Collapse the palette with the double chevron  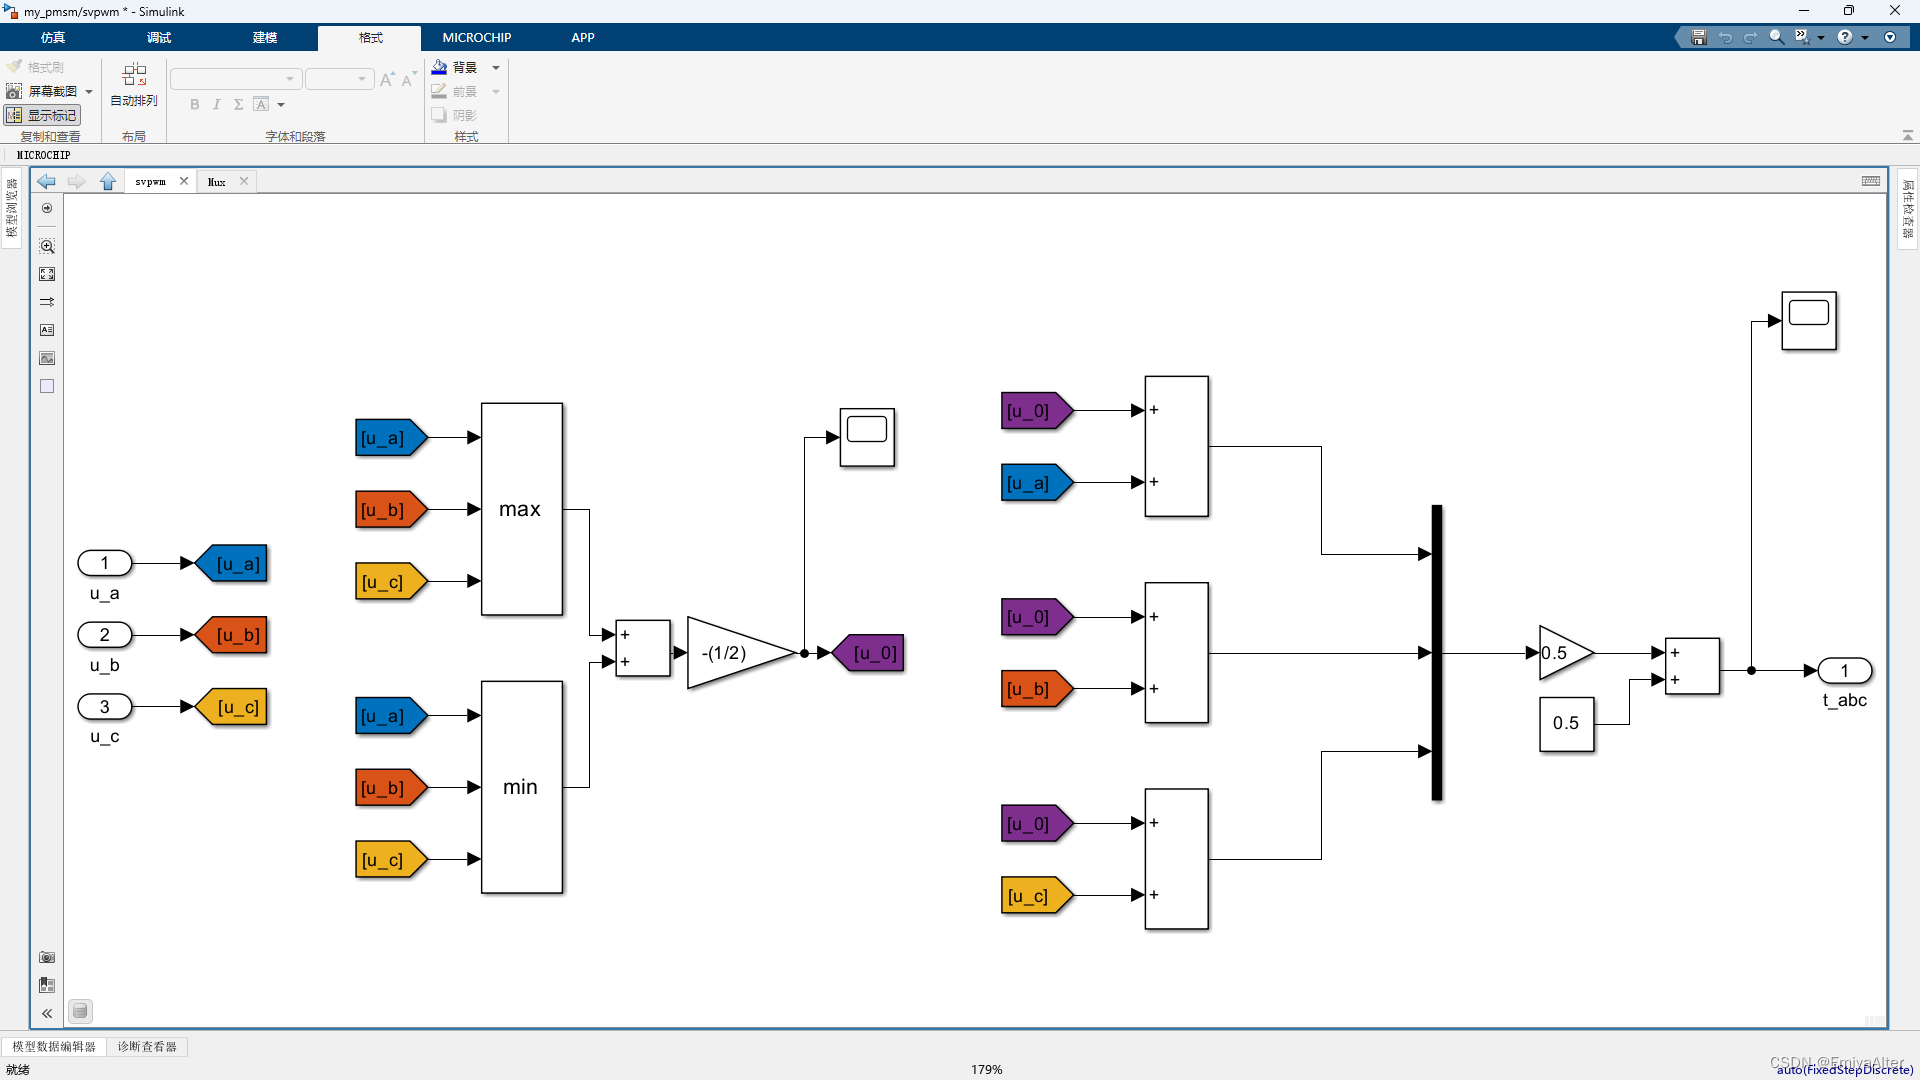pos(47,1013)
